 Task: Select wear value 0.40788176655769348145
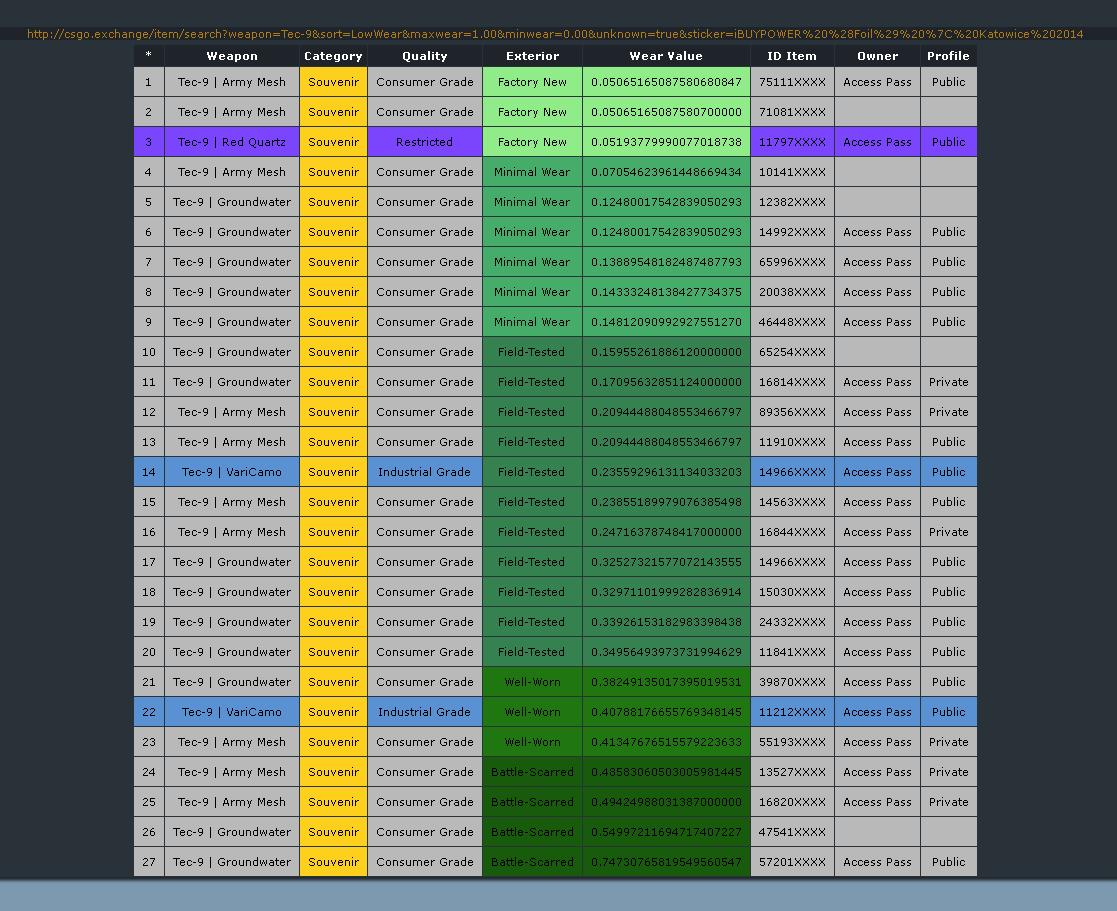(x=666, y=712)
